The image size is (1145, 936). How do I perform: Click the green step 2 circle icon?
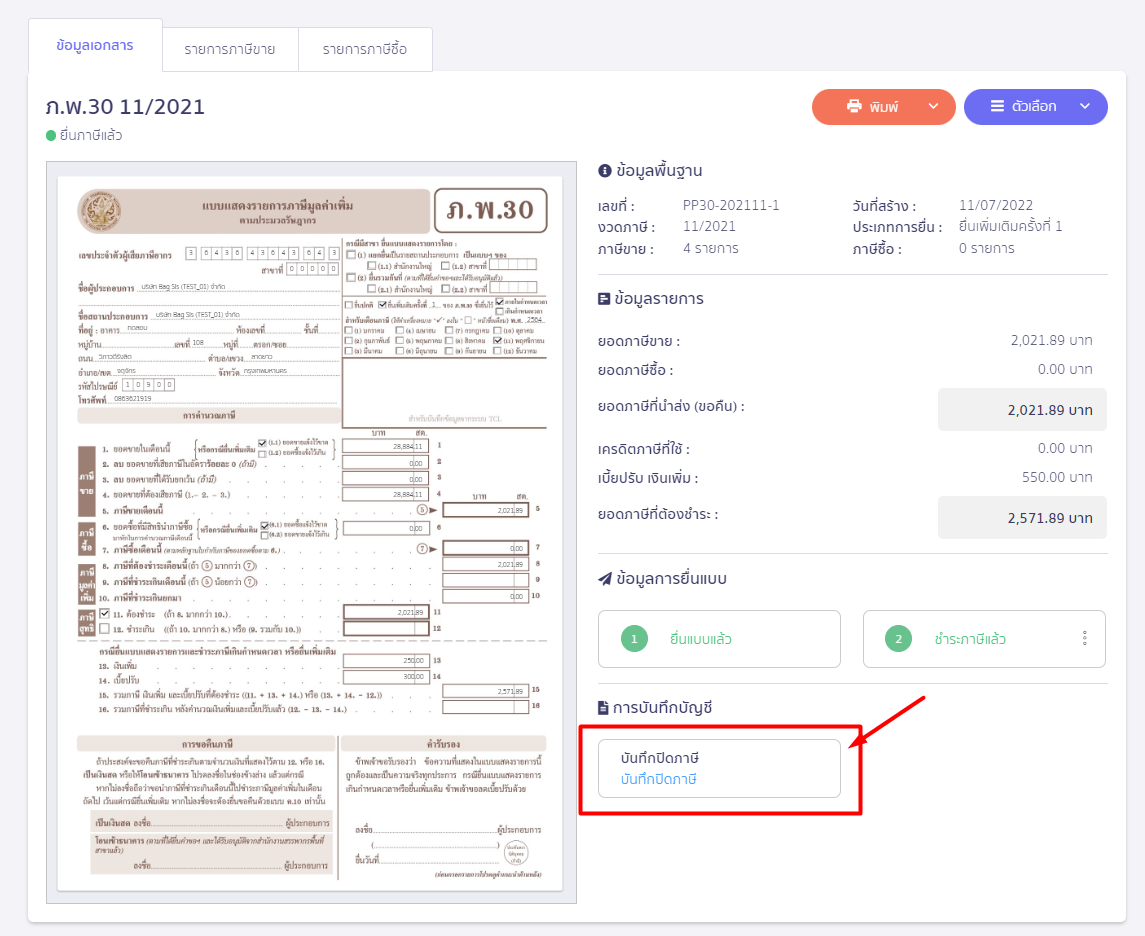coord(899,639)
